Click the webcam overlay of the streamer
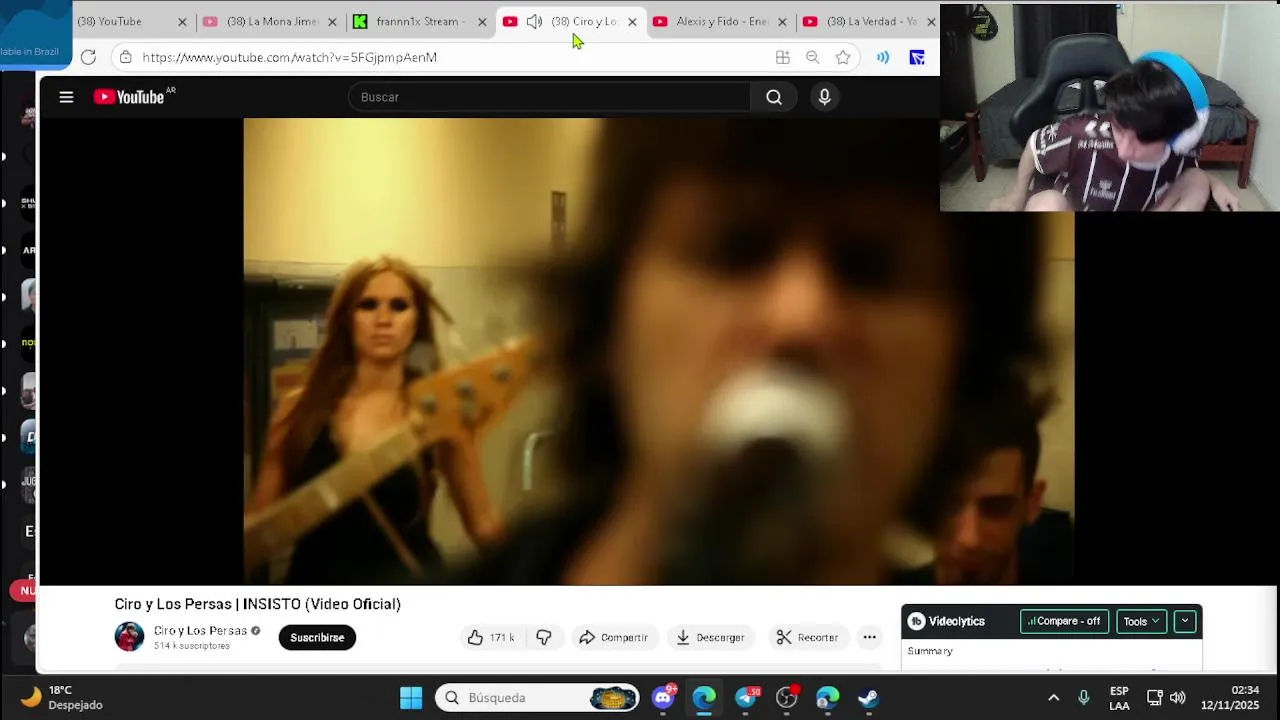Screen dimensions: 1280x720 point(1109,108)
